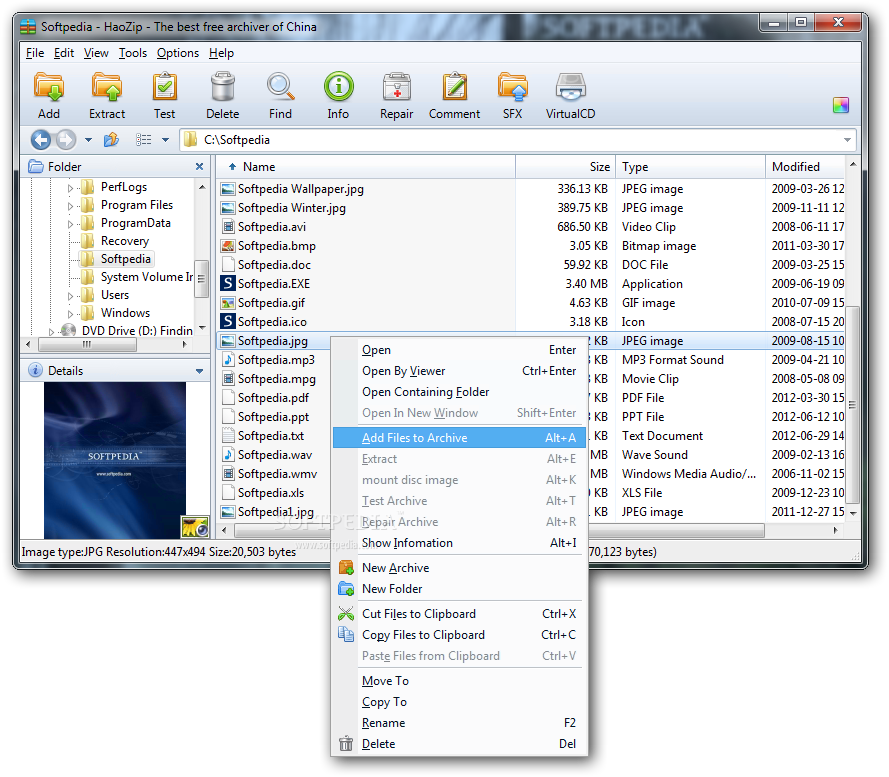Click the Softpedia image preview thumbnail
Screen dimensions: 889x777
coord(115,460)
